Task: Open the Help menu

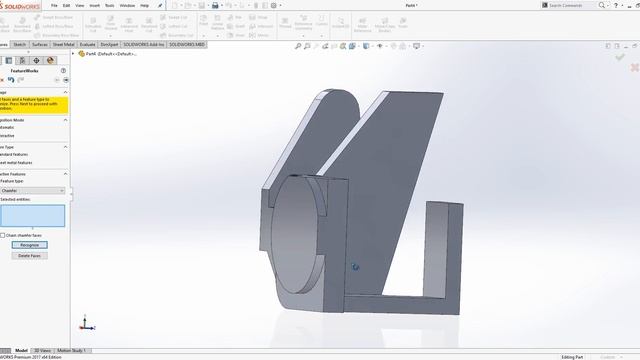Action: [x=144, y=6]
